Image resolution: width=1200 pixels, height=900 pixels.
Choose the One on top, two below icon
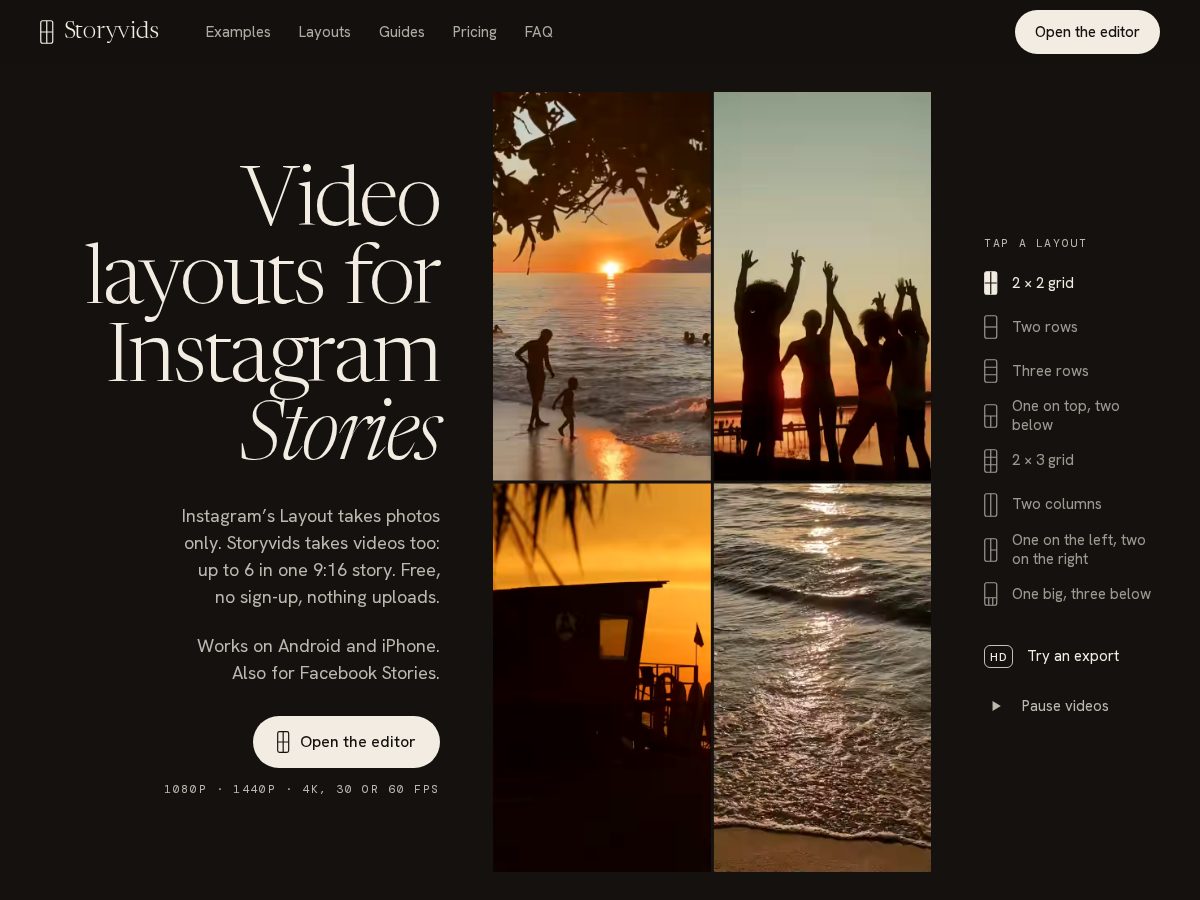point(991,416)
